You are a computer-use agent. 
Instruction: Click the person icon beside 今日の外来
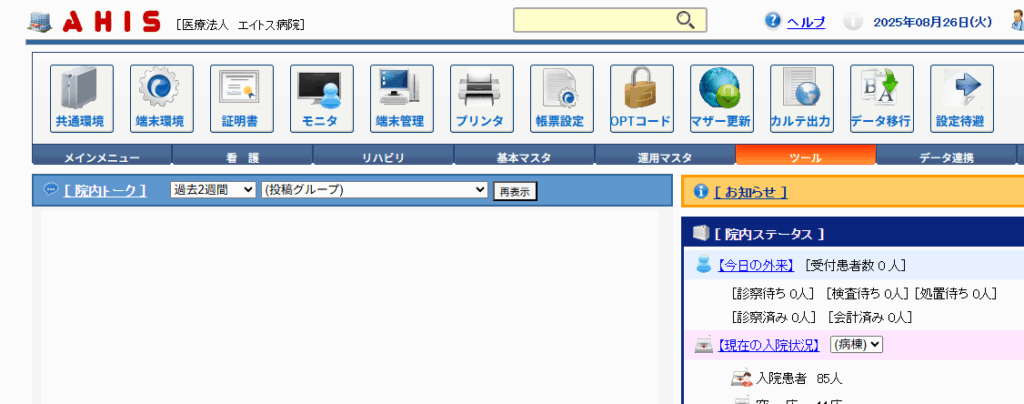click(x=703, y=264)
